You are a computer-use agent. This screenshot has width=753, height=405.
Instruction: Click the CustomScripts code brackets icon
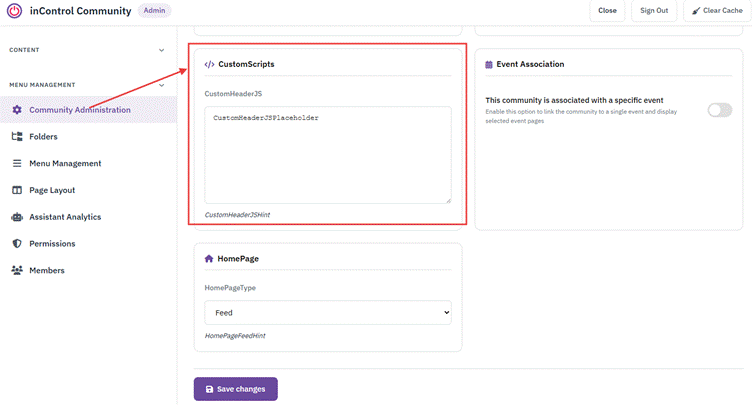coord(209,64)
